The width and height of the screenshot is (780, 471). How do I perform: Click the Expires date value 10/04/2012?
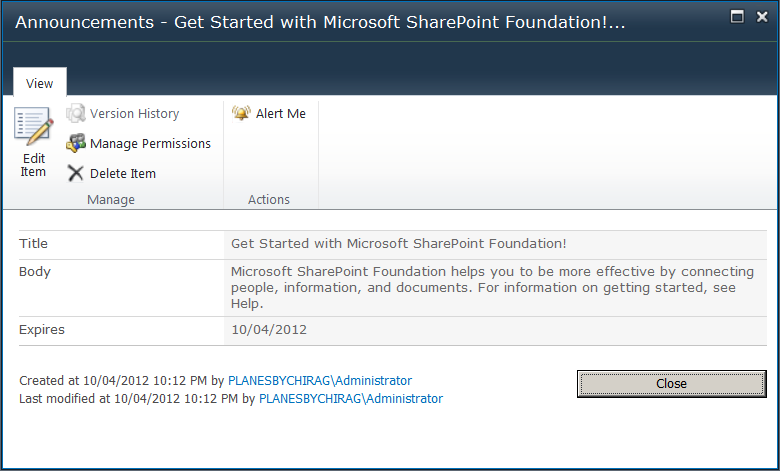tap(269, 330)
